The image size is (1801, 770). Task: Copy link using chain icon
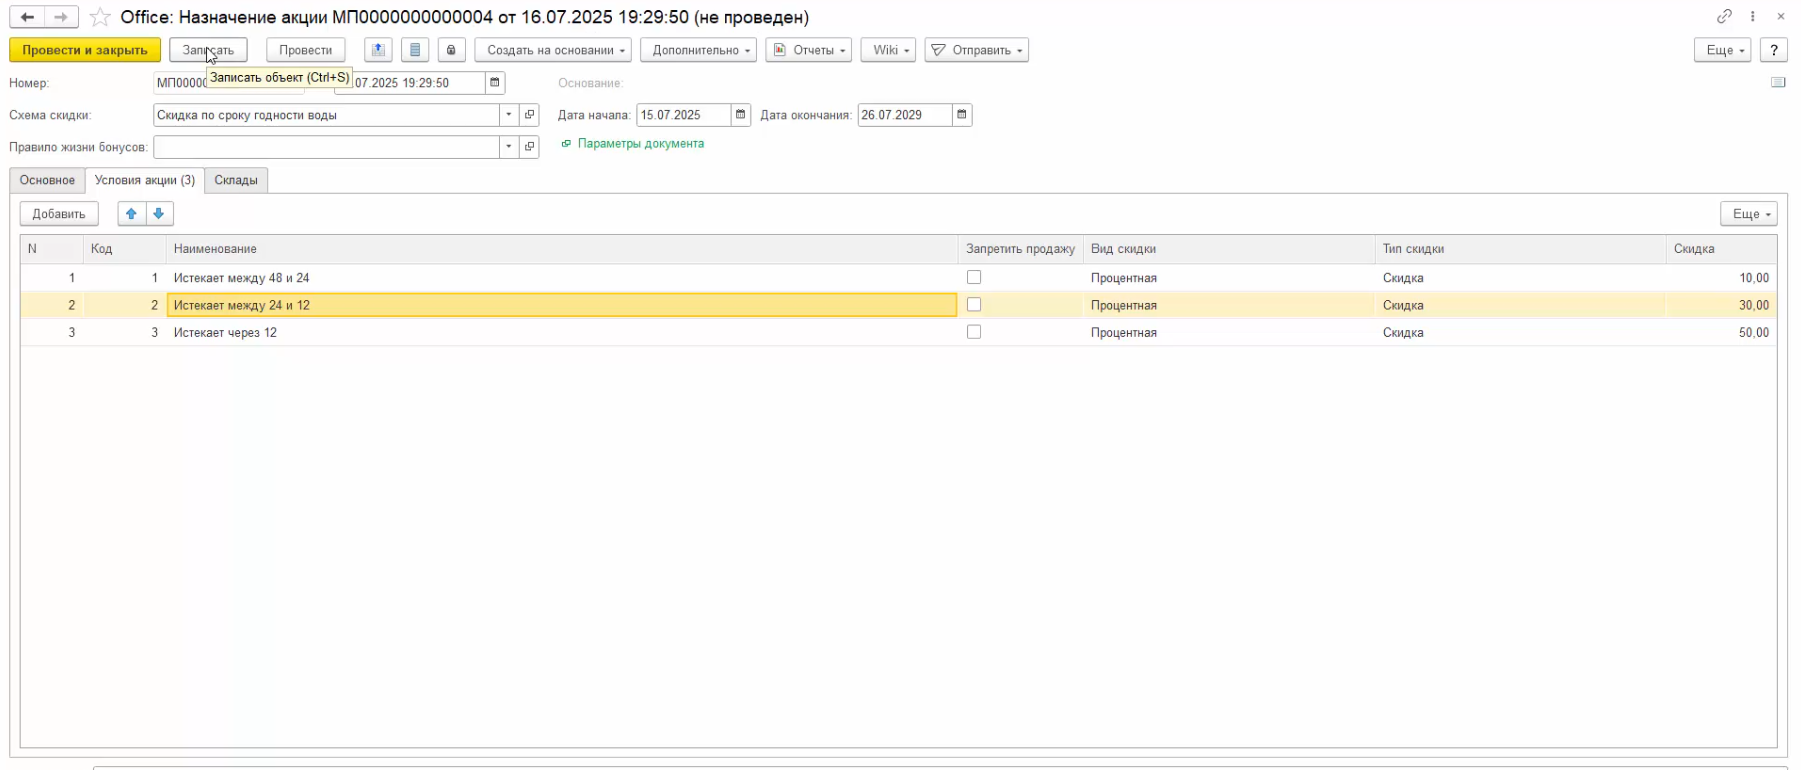pyautogui.click(x=1724, y=16)
